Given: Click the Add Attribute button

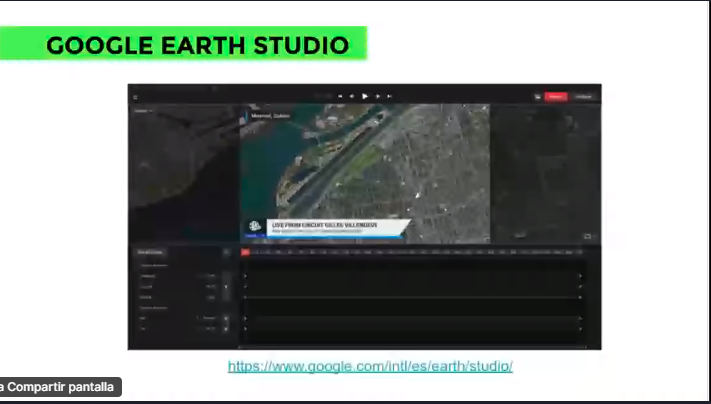Looking at the screenshot, I should coord(150,252).
